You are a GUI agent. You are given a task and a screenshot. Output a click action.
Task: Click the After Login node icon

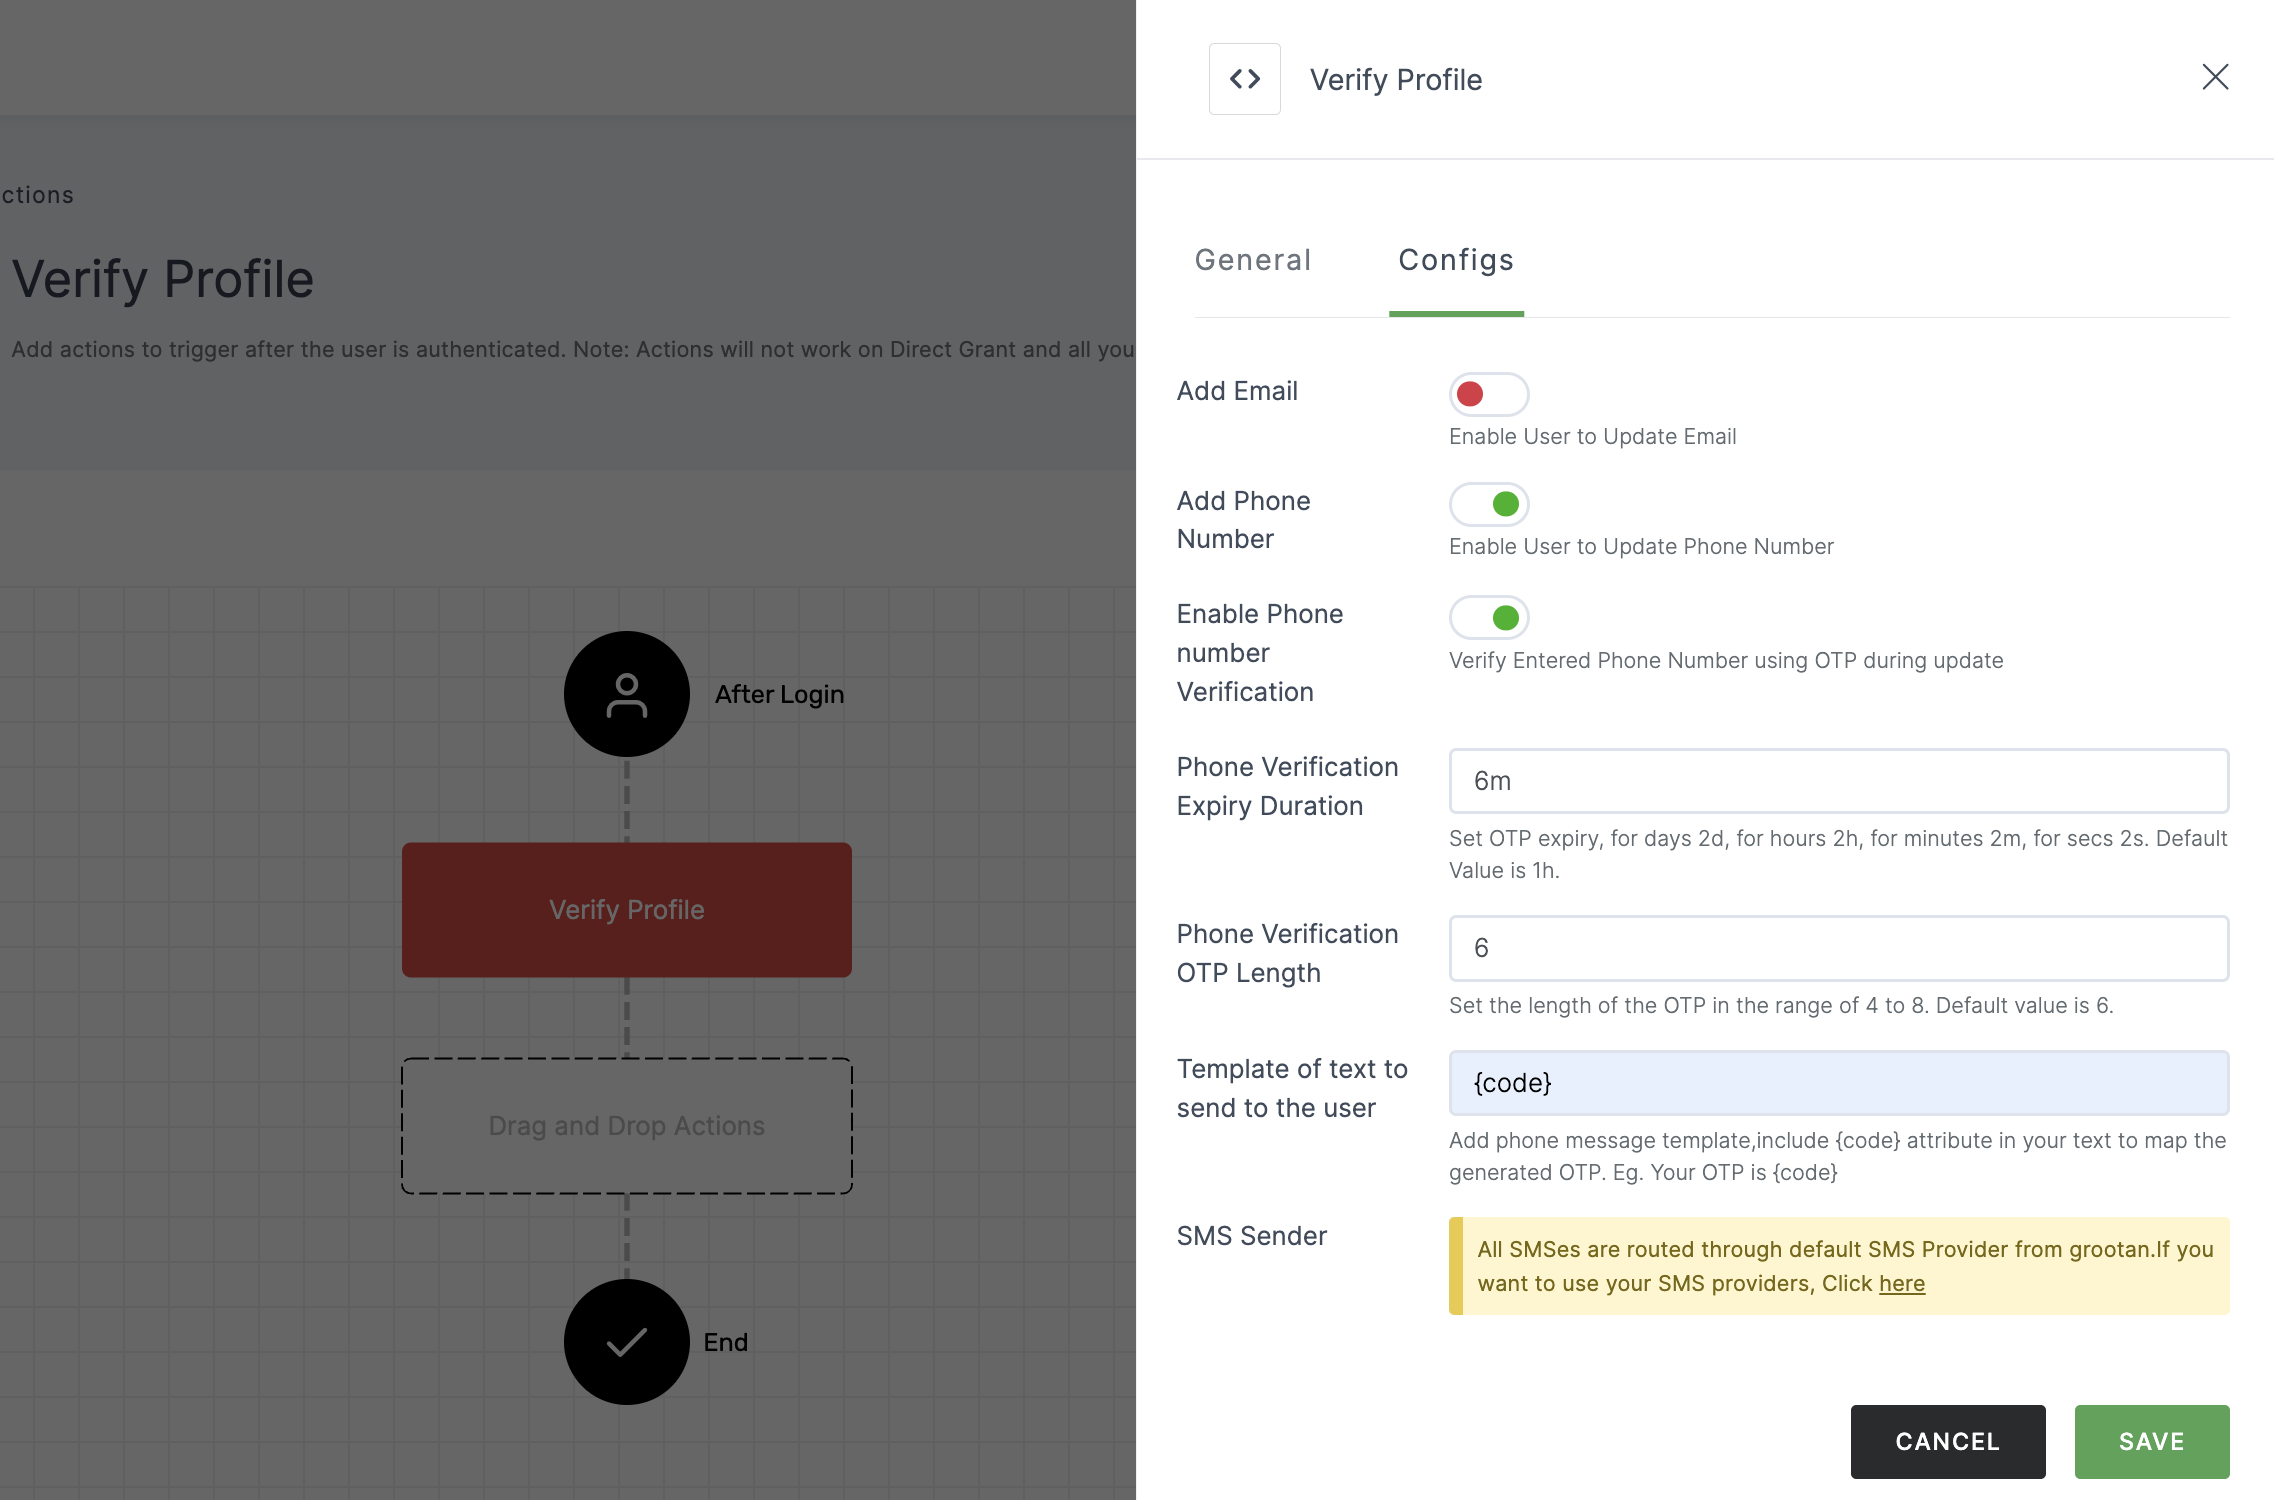click(626, 693)
